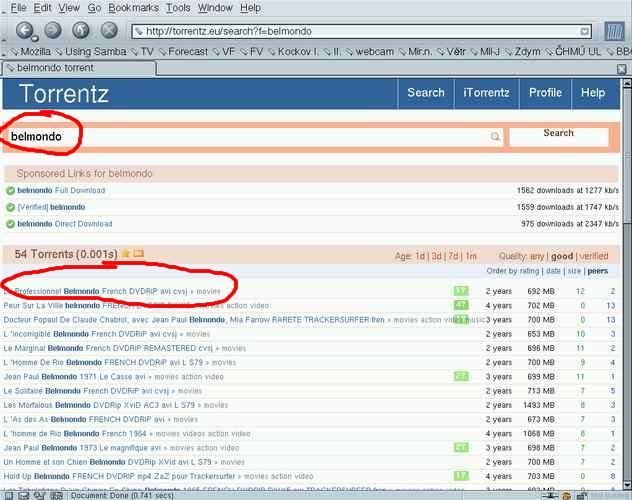Open belmondo Direct Download sponsored link
The height and width of the screenshot is (500, 632).
pos(64,224)
